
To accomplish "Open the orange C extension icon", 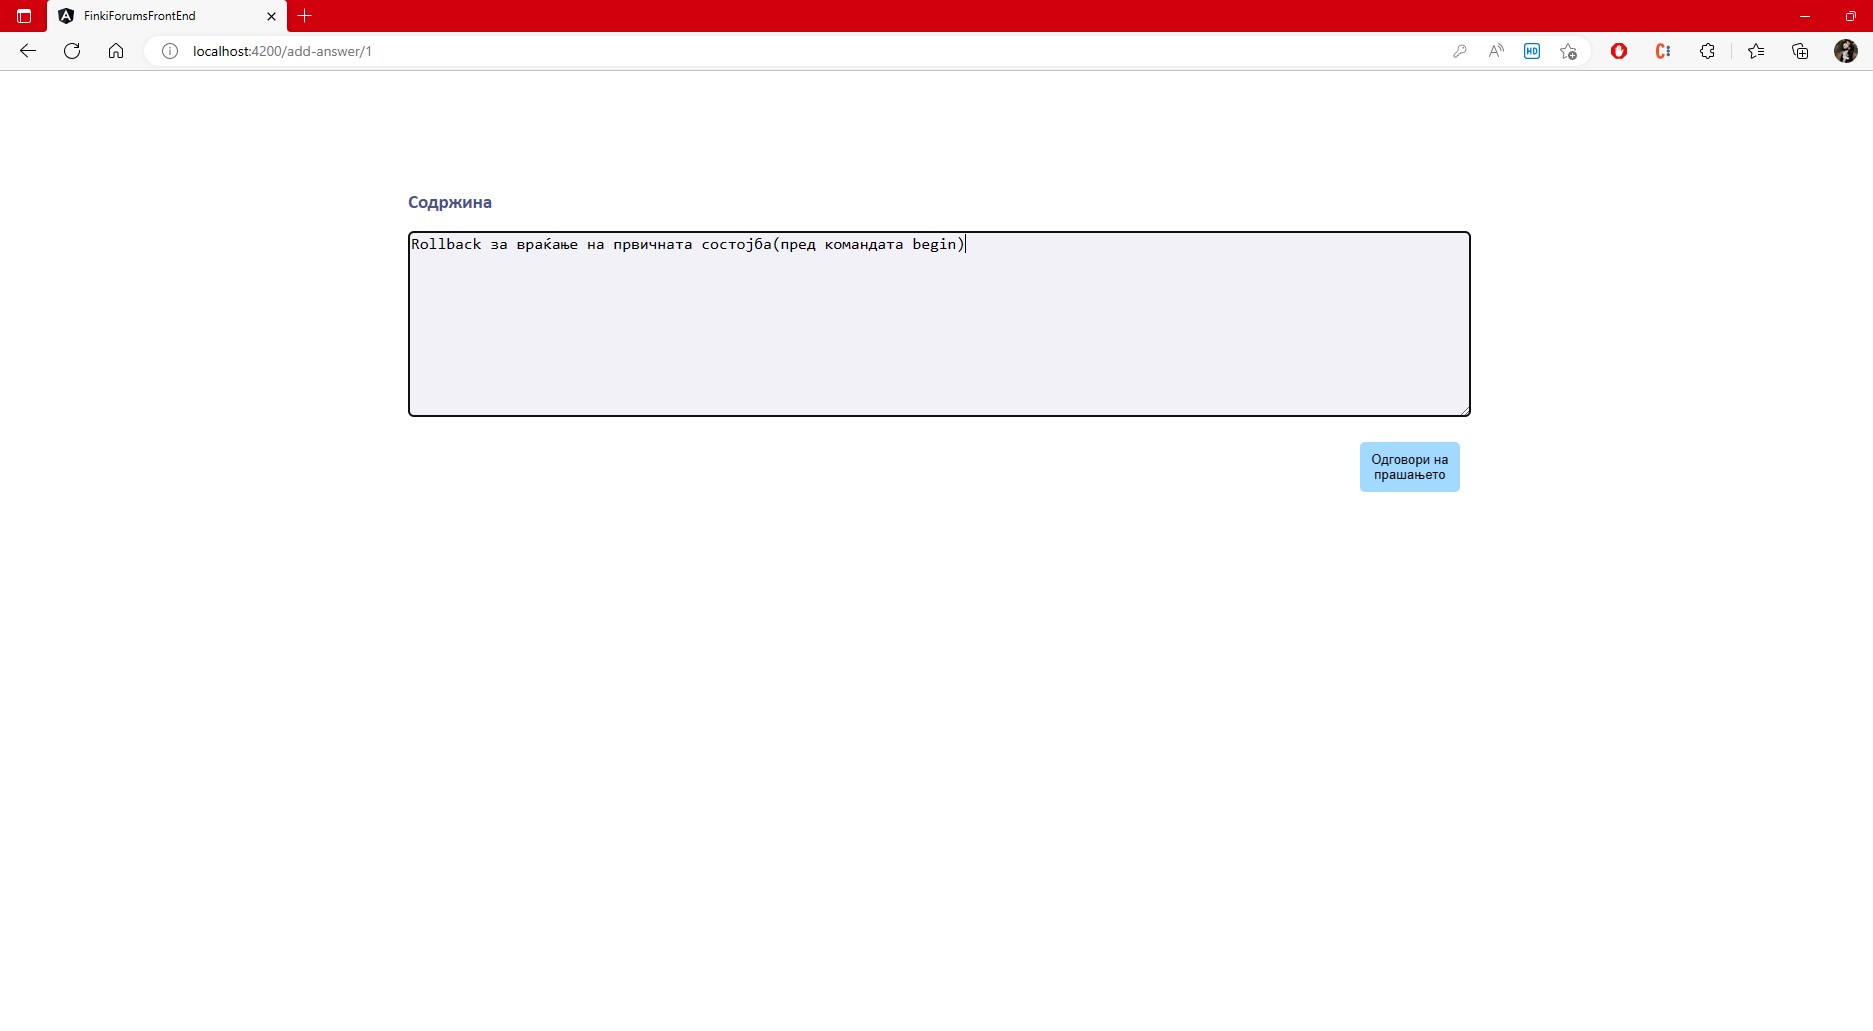I will [x=1663, y=51].
